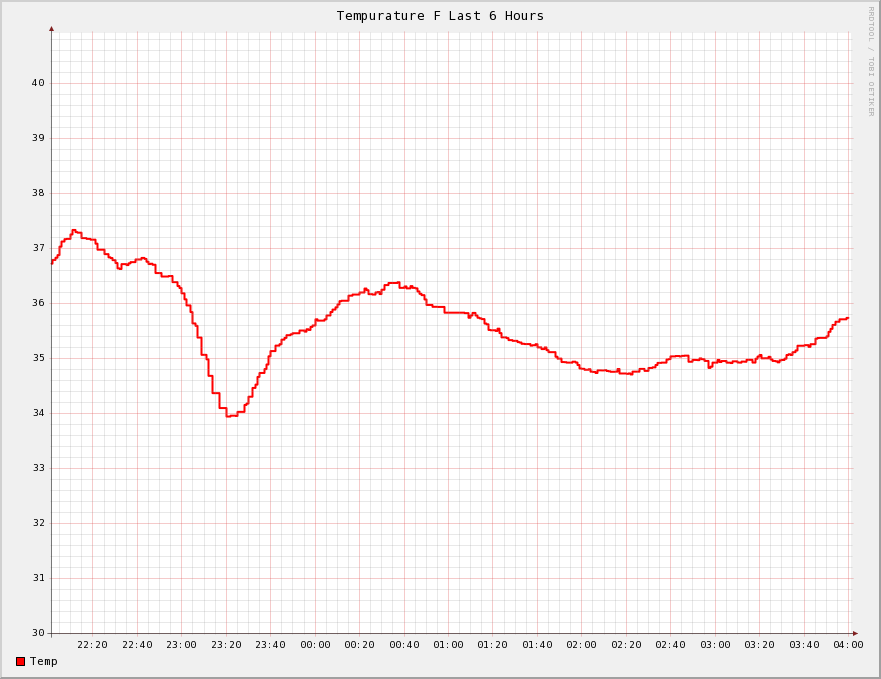Click the Temp legend label
The image size is (881, 679).
click(x=43, y=661)
